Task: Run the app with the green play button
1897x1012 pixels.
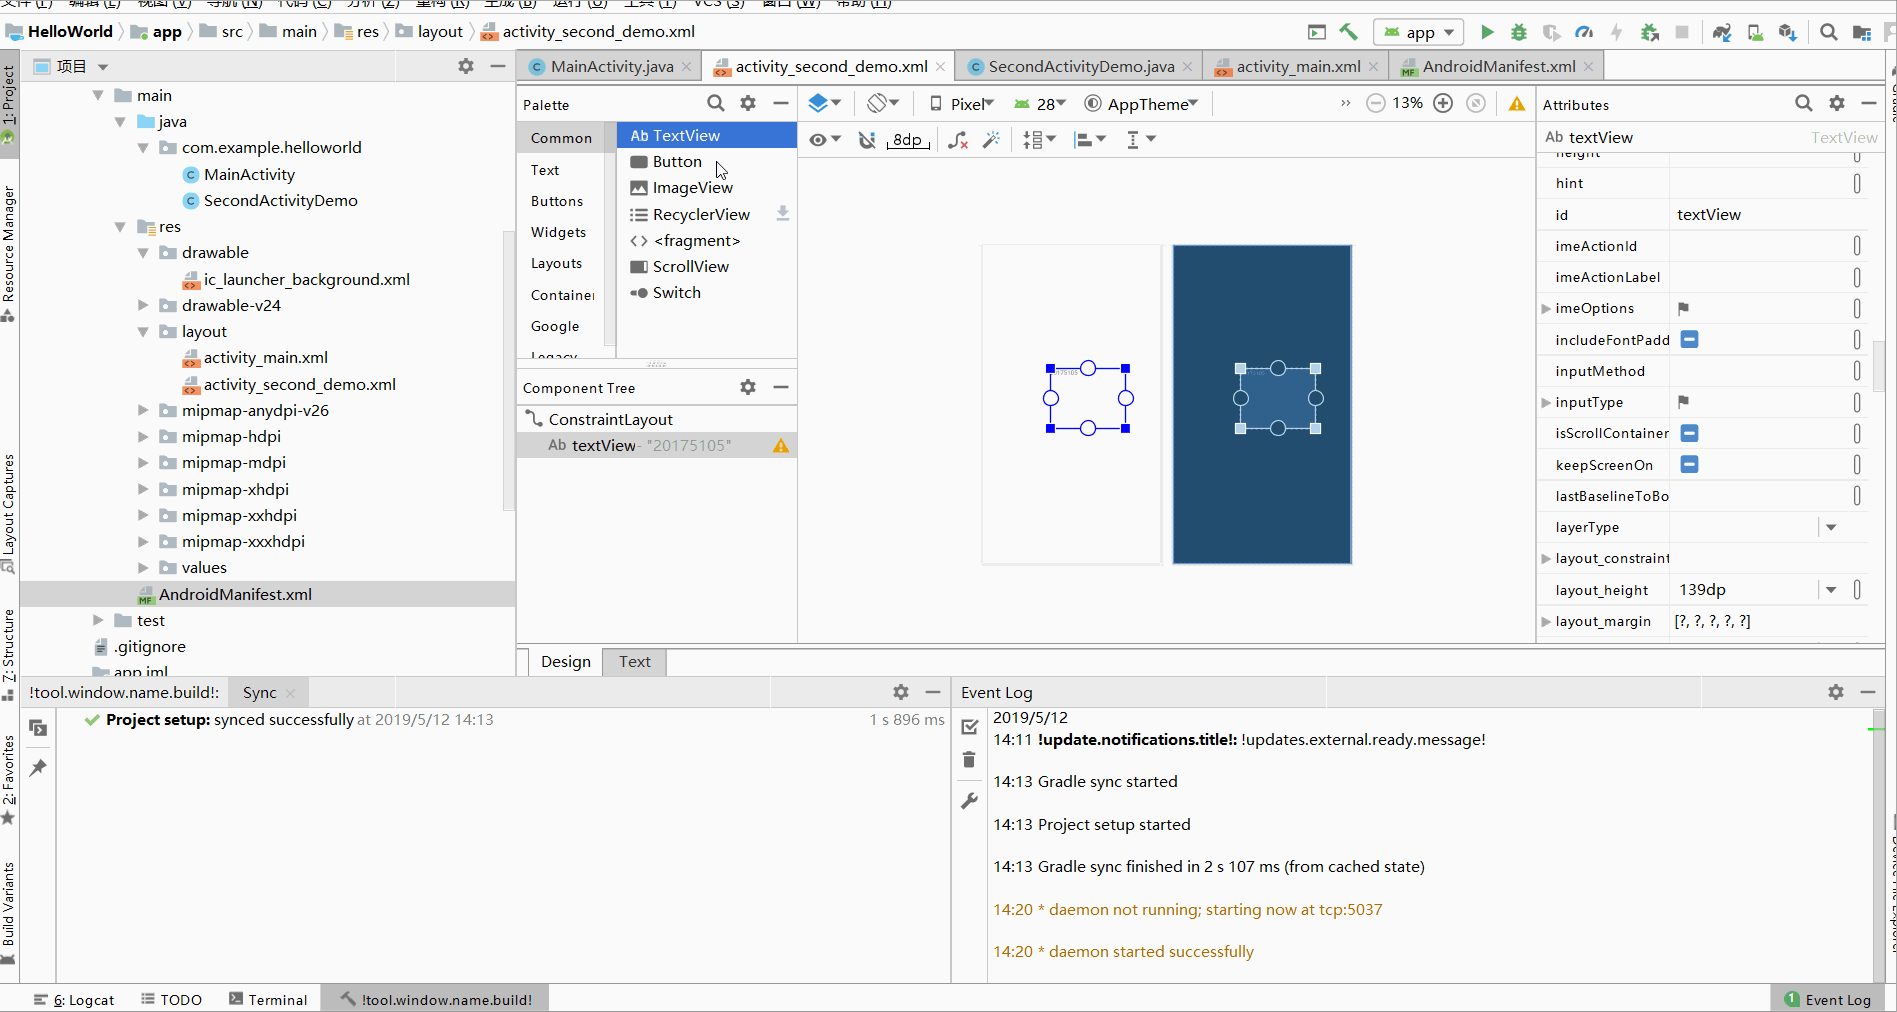Action: (1487, 32)
